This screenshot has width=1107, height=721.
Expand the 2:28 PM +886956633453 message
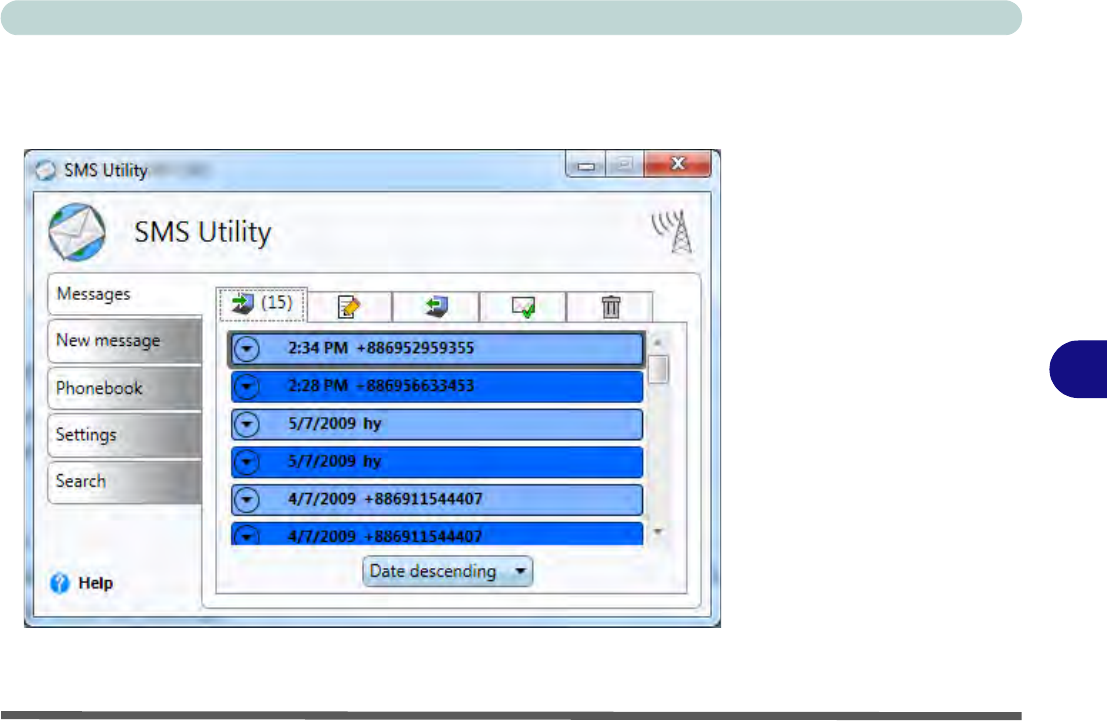(x=246, y=386)
